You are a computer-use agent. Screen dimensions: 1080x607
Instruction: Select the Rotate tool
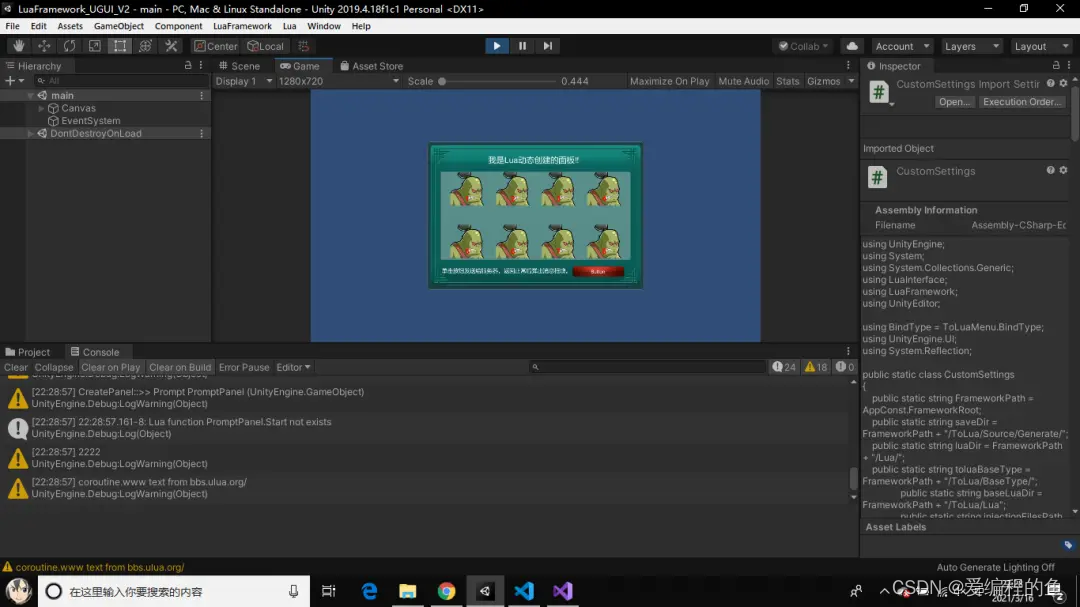pos(68,45)
